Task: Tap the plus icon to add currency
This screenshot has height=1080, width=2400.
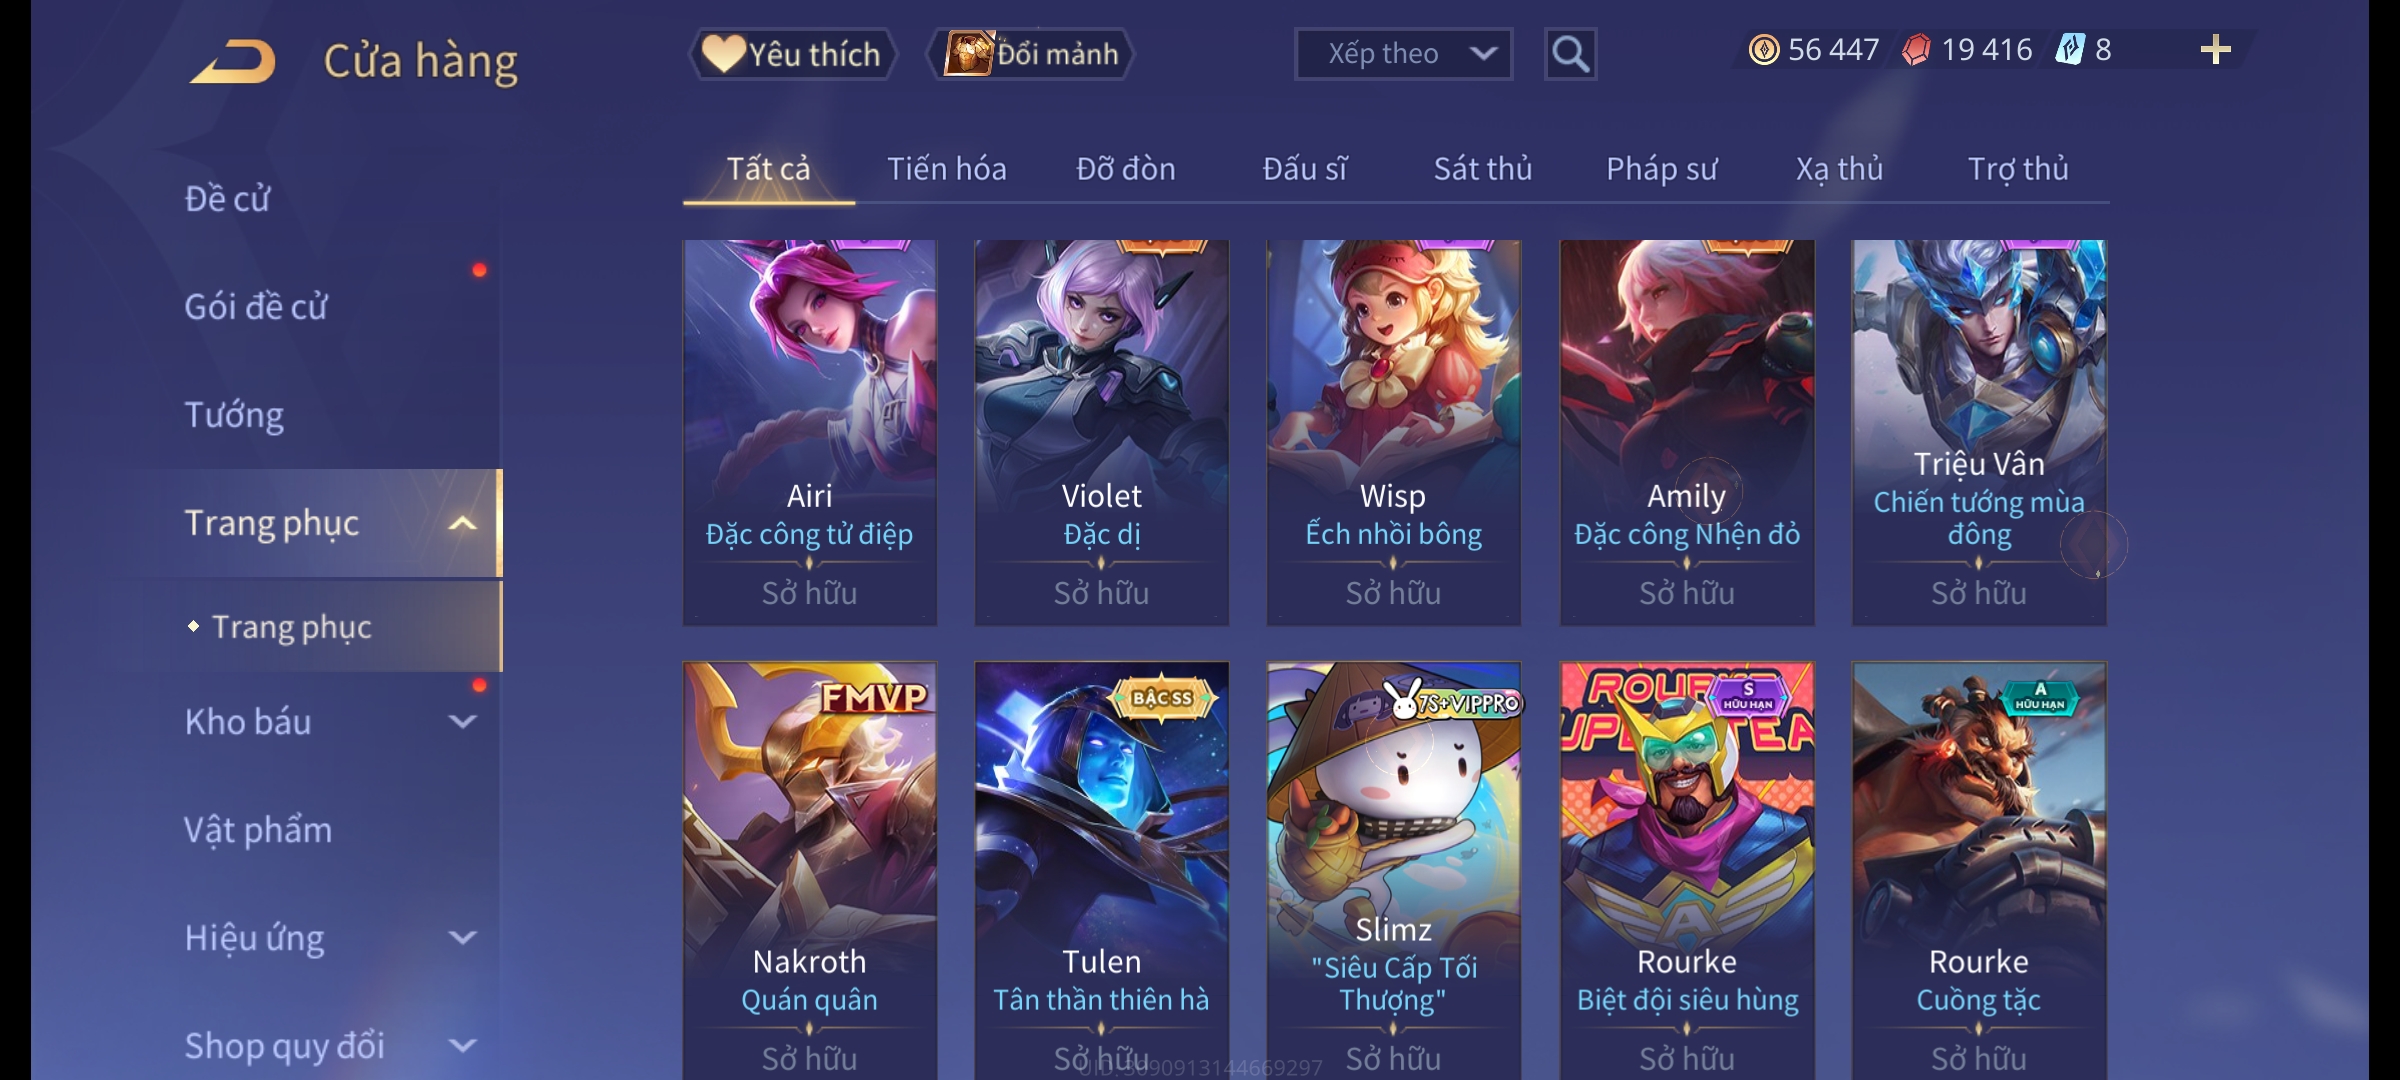Action: 2216,49
